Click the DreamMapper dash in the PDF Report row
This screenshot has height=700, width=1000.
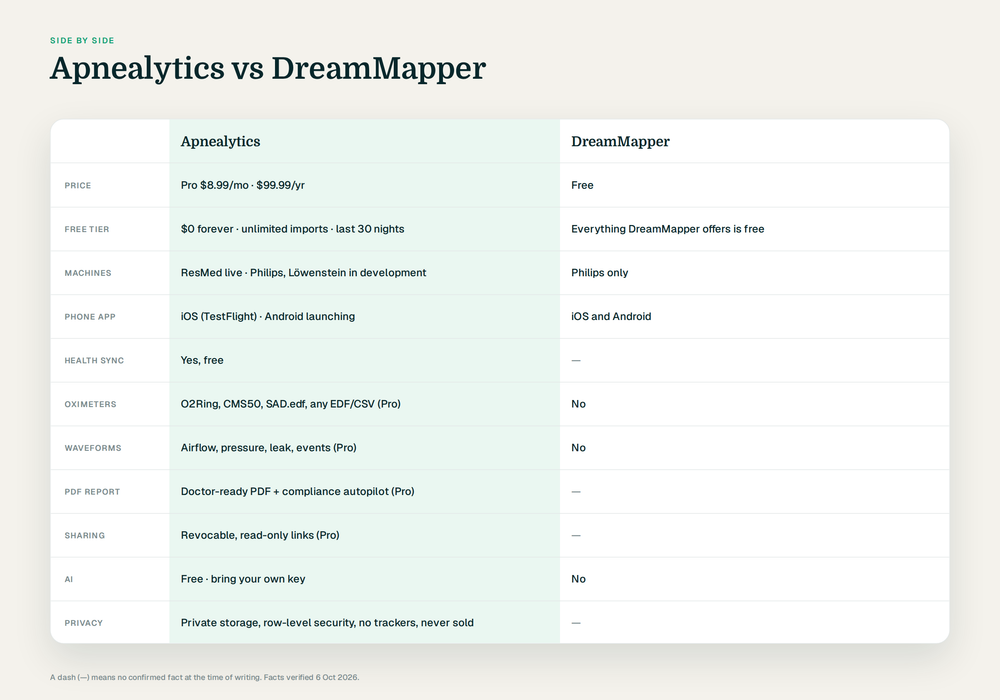(x=576, y=492)
